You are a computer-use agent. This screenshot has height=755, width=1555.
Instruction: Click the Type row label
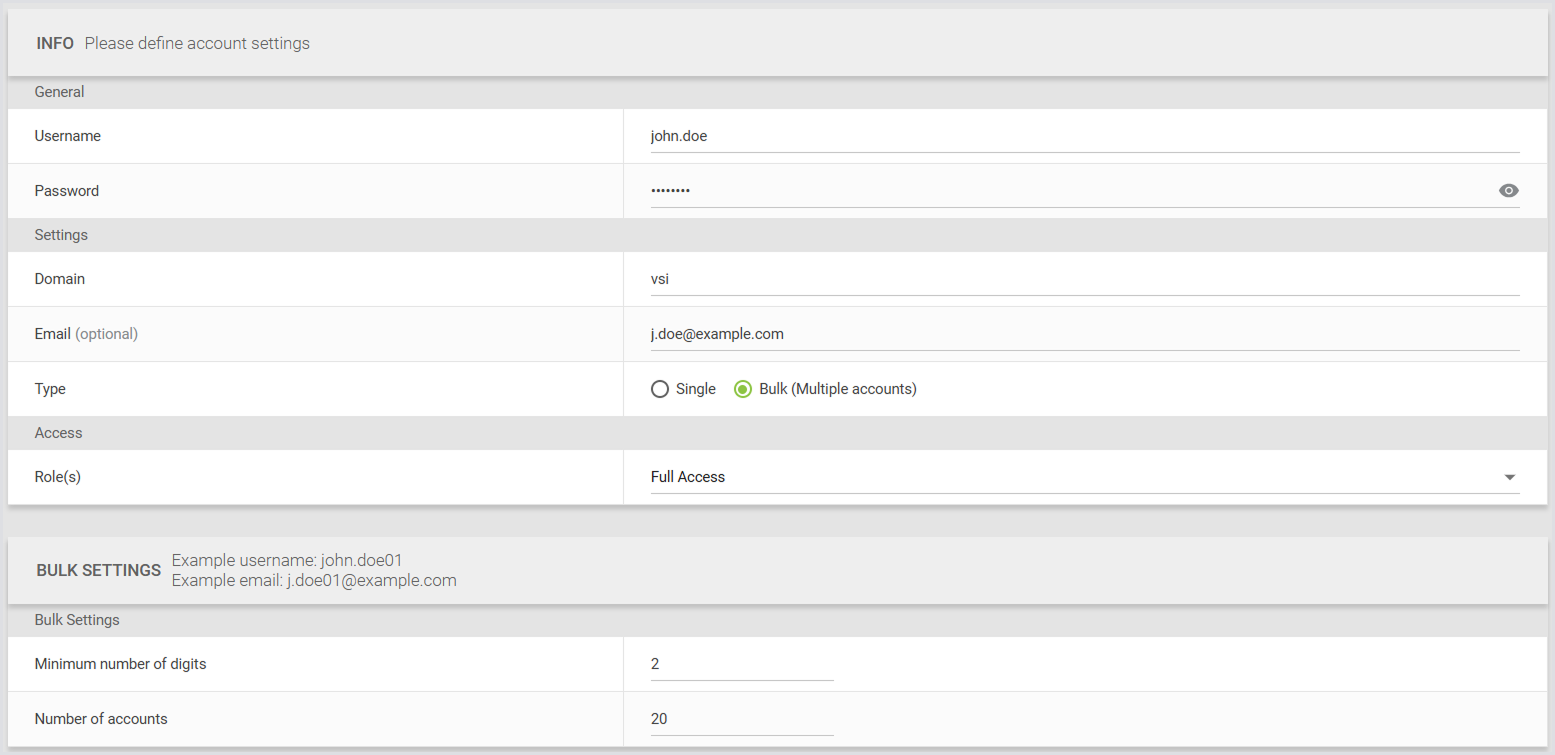(50, 389)
